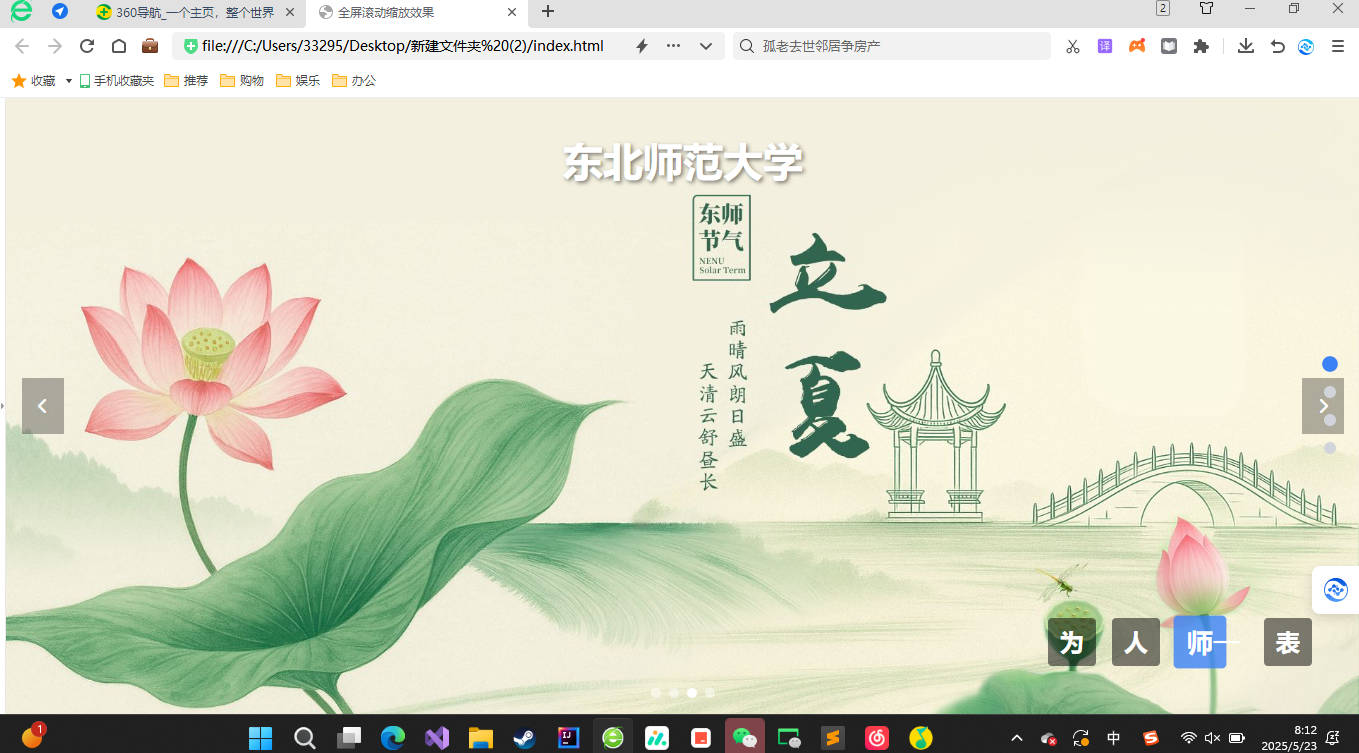Open the downloads arrow icon

1245,46
